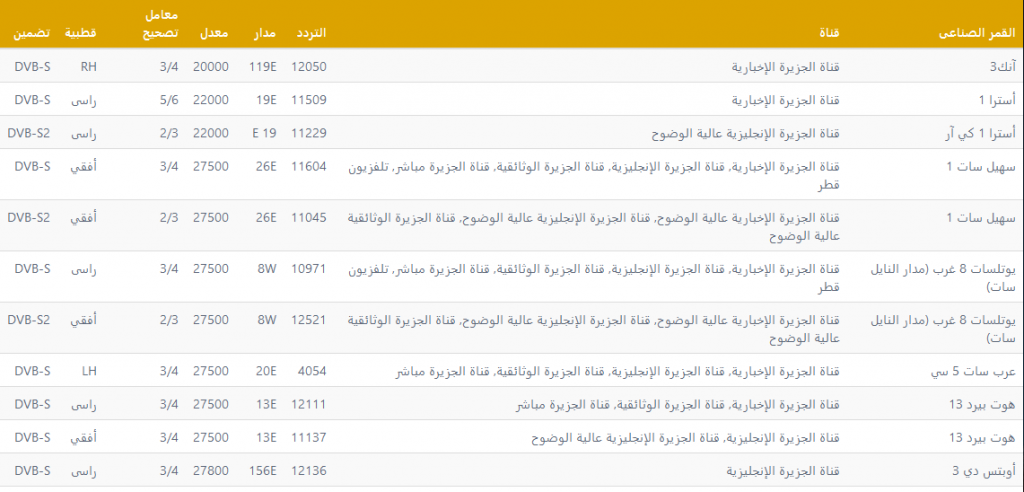Click 8W in the 12521 row
The width and height of the screenshot is (1024, 492).
pos(267,320)
